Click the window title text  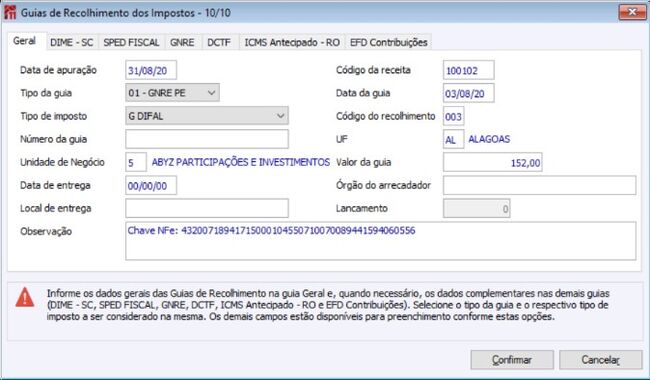pyautogui.click(x=126, y=12)
